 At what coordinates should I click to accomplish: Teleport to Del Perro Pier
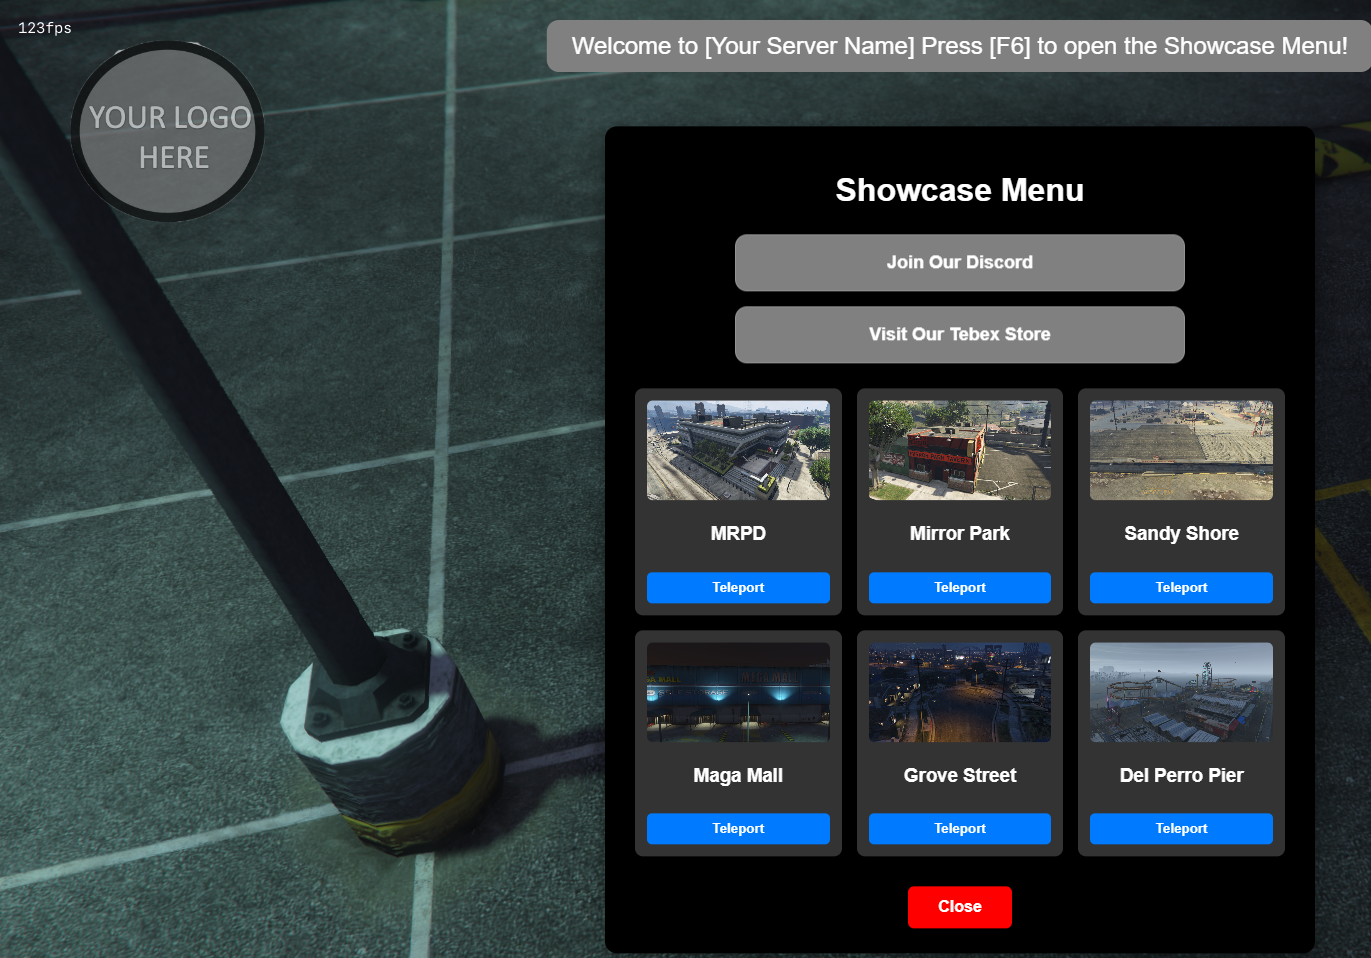(x=1180, y=828)
